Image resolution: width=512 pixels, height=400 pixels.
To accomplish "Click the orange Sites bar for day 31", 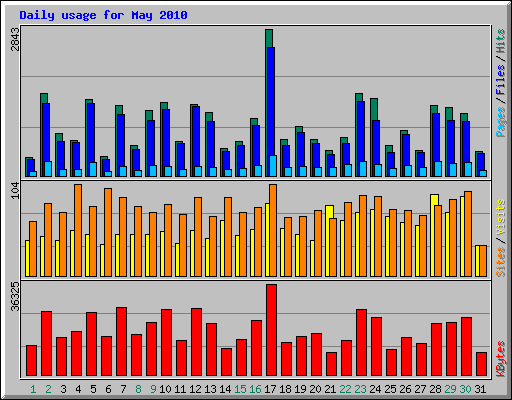I will pos(483,261).
